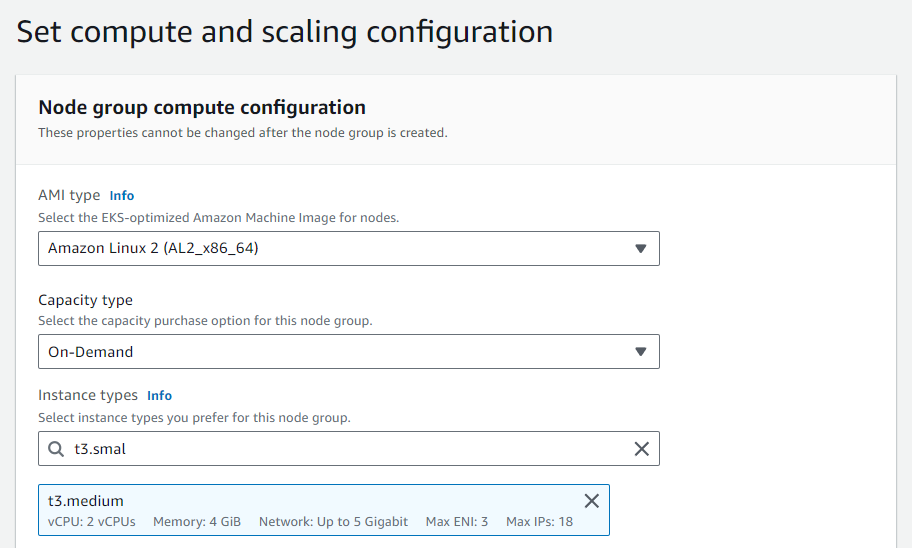912x548 pixels.
Task: Focus the instance types search field
Action: 349,449
